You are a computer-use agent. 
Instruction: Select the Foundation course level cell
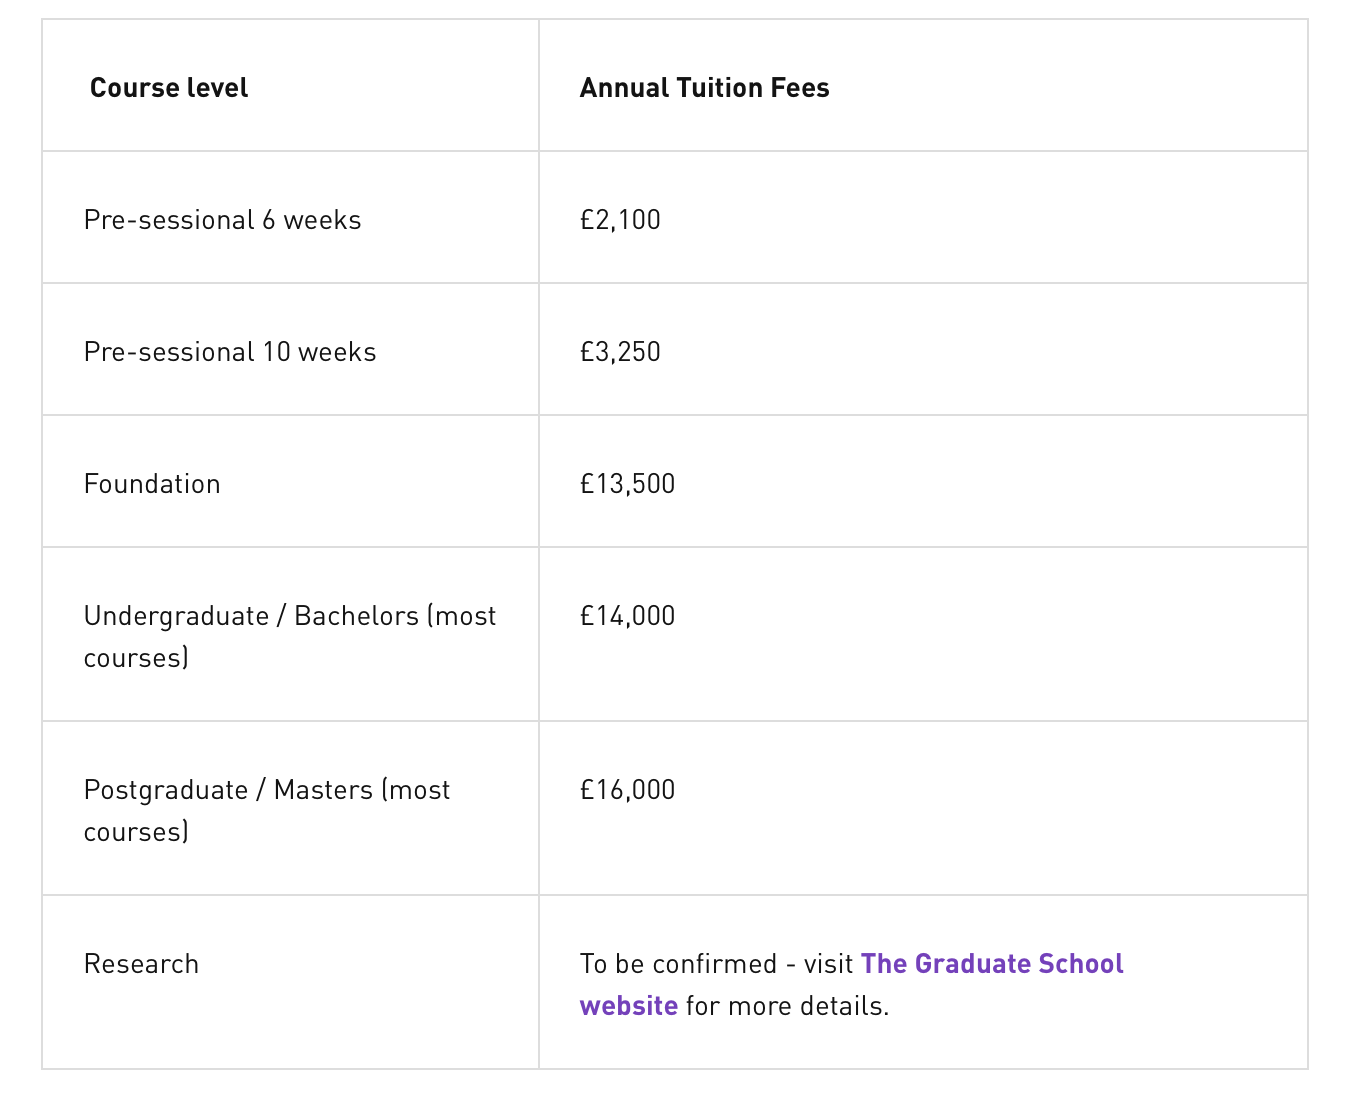151,483
